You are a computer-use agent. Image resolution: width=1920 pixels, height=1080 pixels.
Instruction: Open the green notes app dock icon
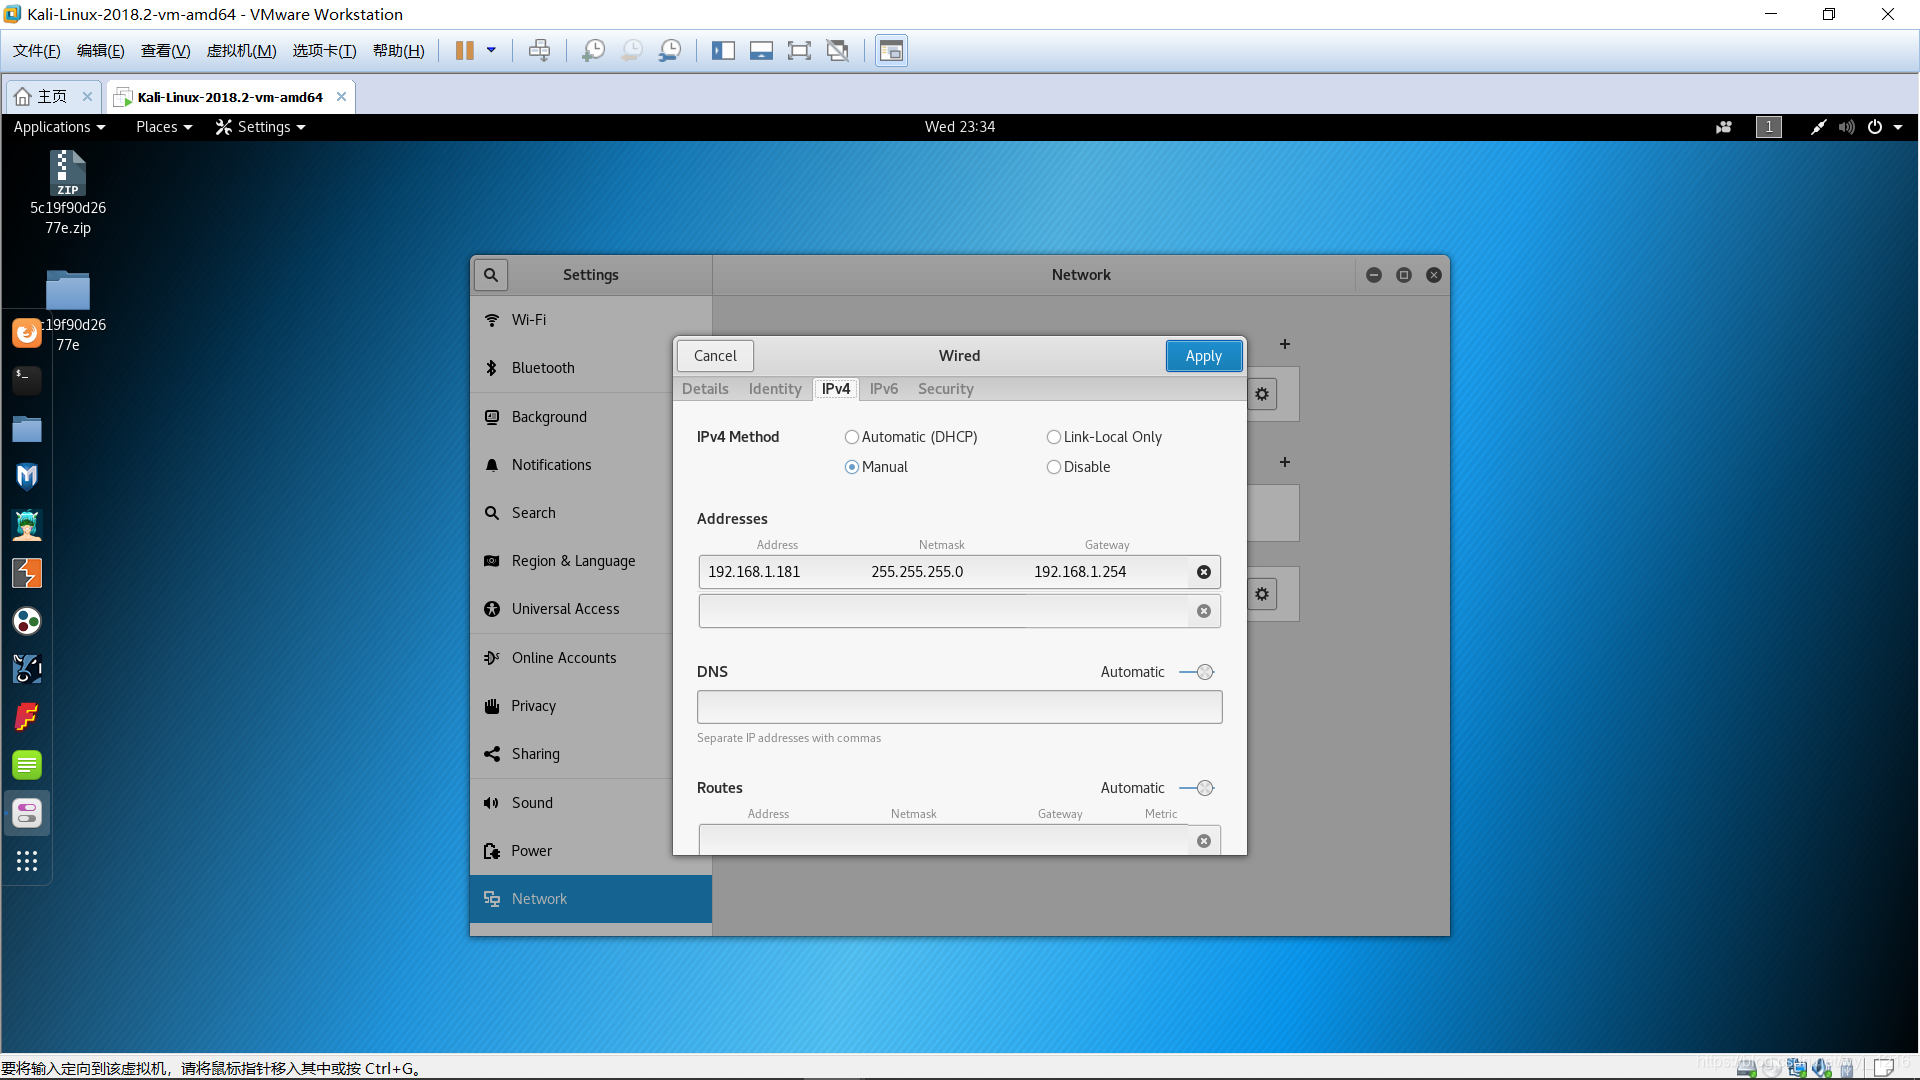click(27, 765)
